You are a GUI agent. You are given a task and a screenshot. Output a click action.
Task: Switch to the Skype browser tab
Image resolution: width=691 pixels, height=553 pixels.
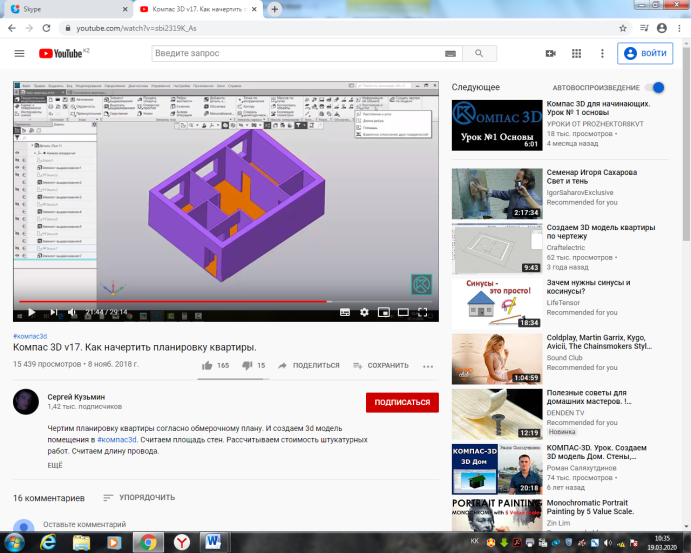click(x=66, y=9)
